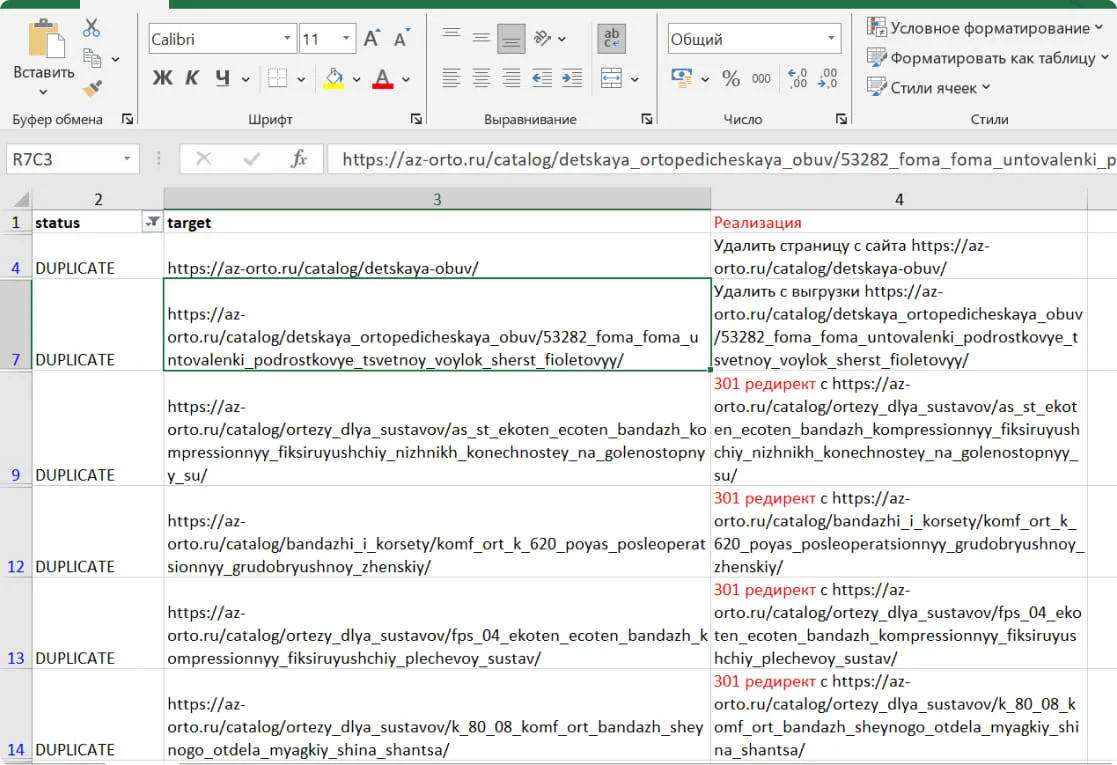Viewport: 1117px width, 765px height.
Task: Click the thousands separator 000 button
Action: pyautogui.click(x=761, y=78)
